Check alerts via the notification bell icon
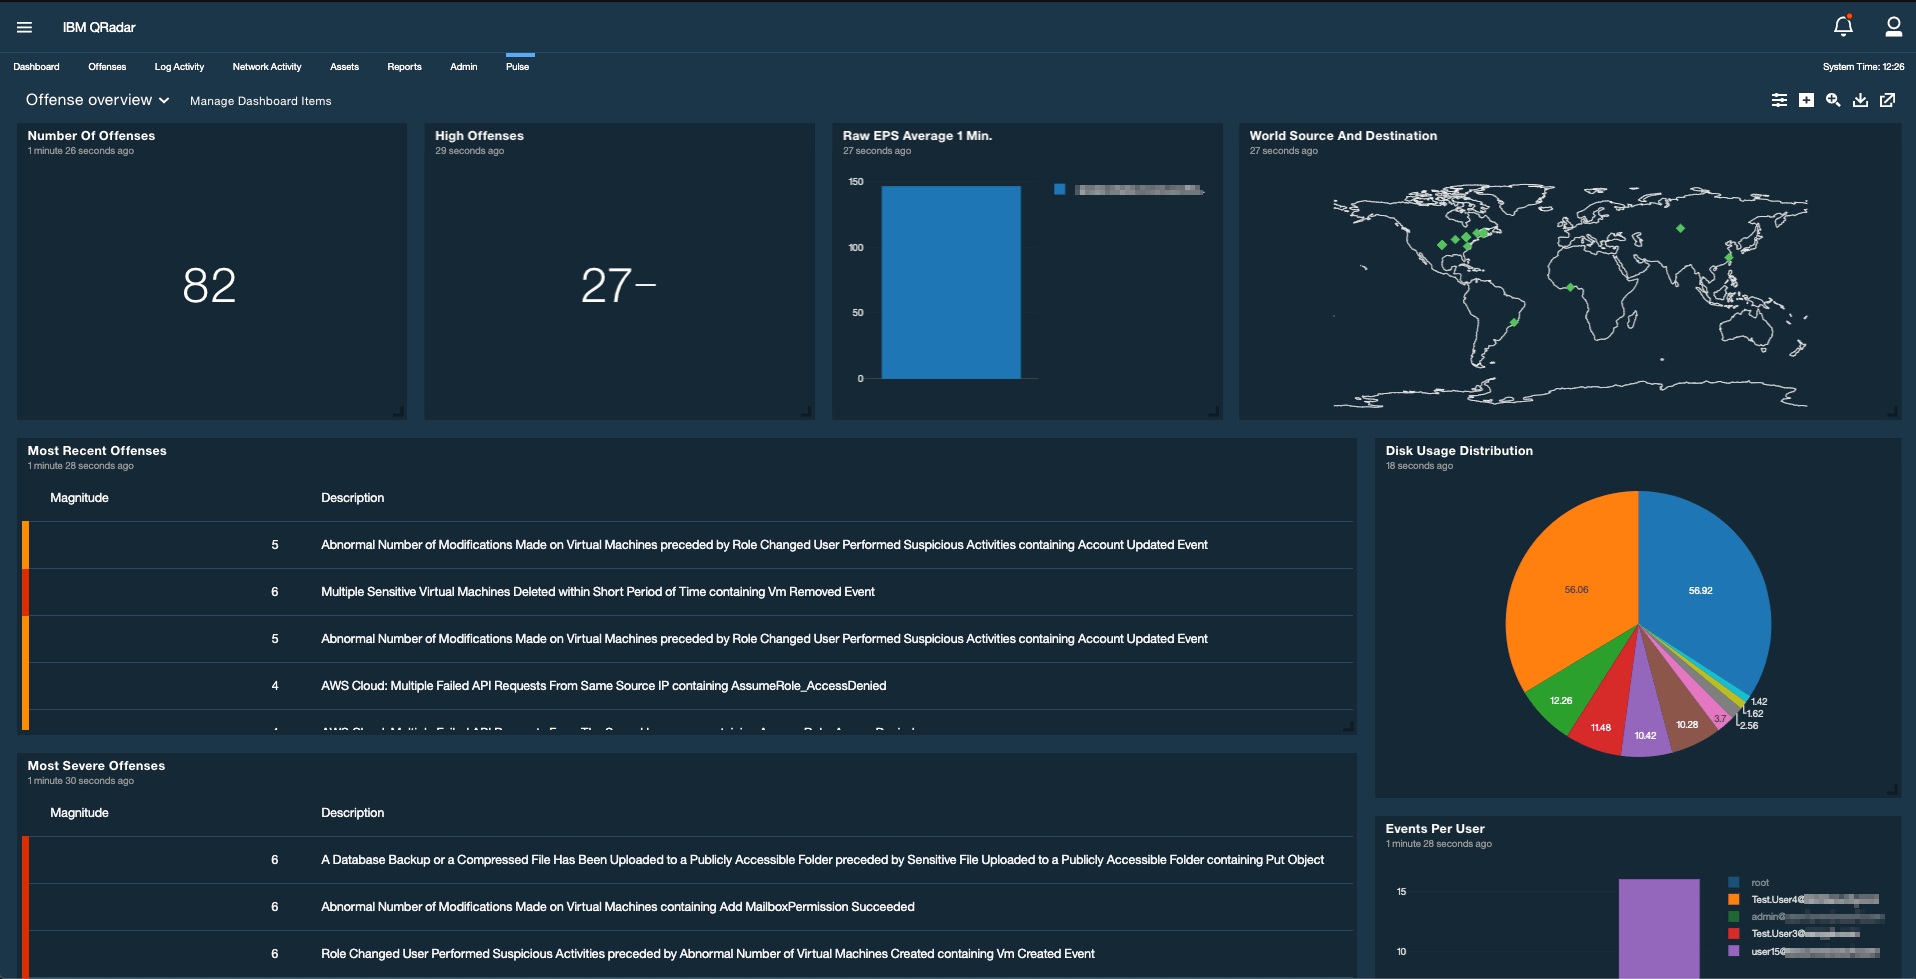1916x979 pixels. click(1843, 26)
